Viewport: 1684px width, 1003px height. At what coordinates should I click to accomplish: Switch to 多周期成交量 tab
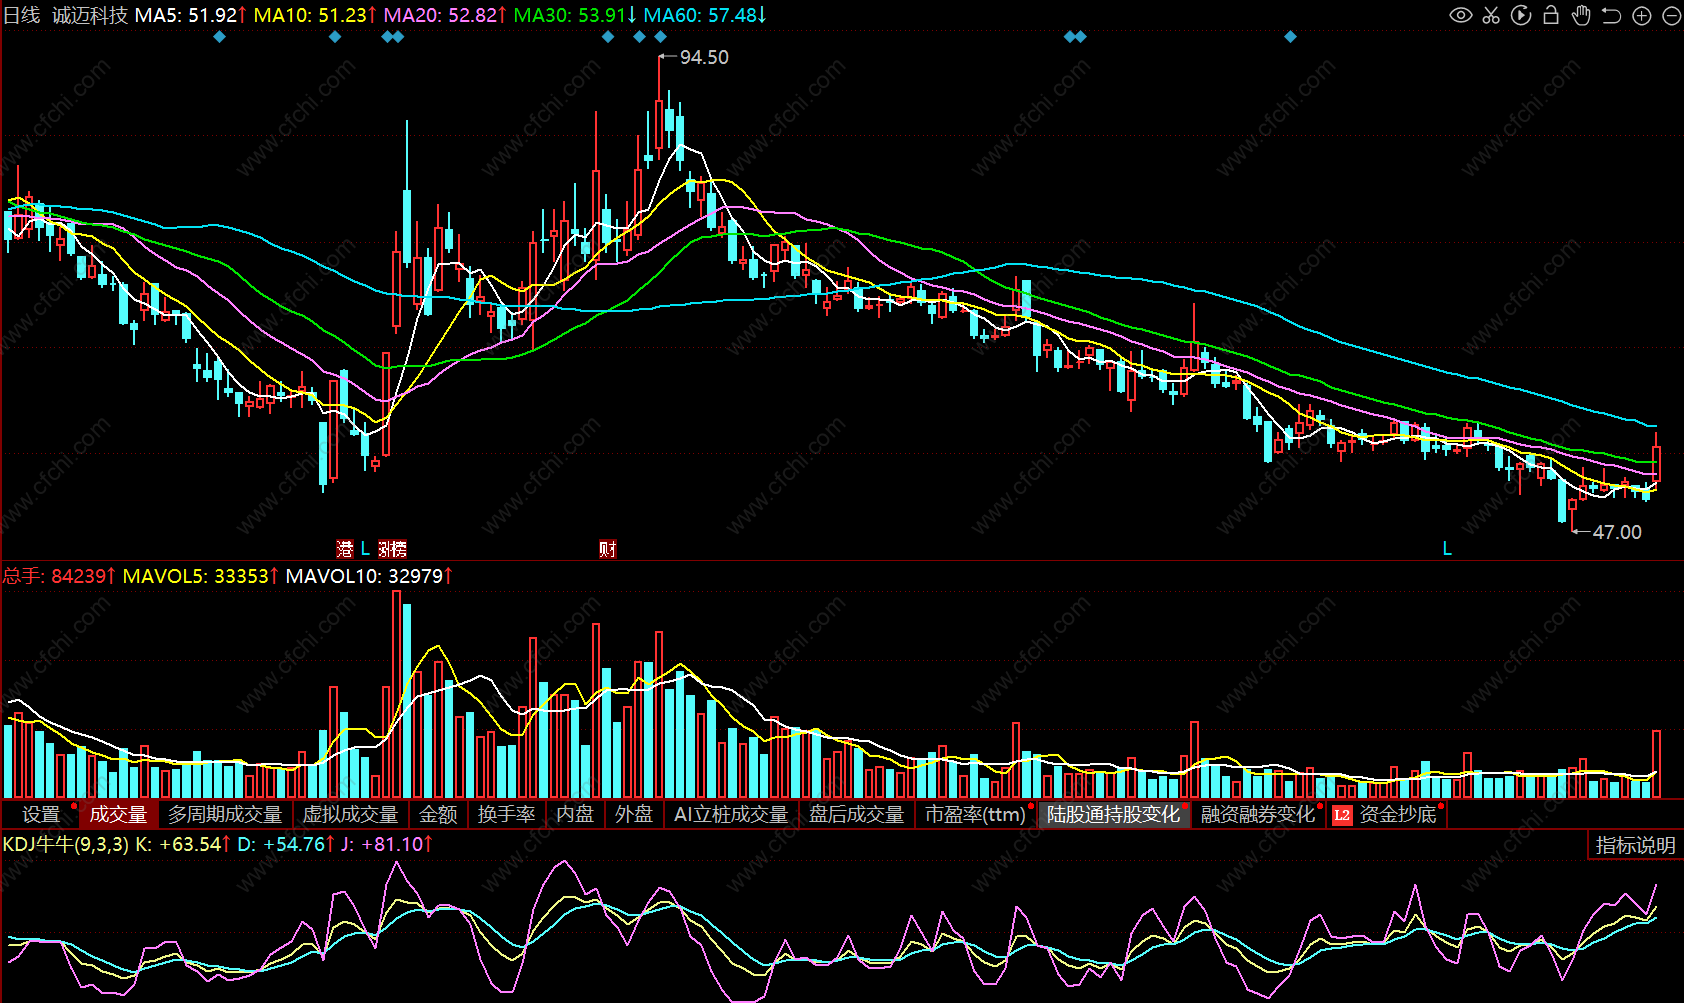click(225, 815)
